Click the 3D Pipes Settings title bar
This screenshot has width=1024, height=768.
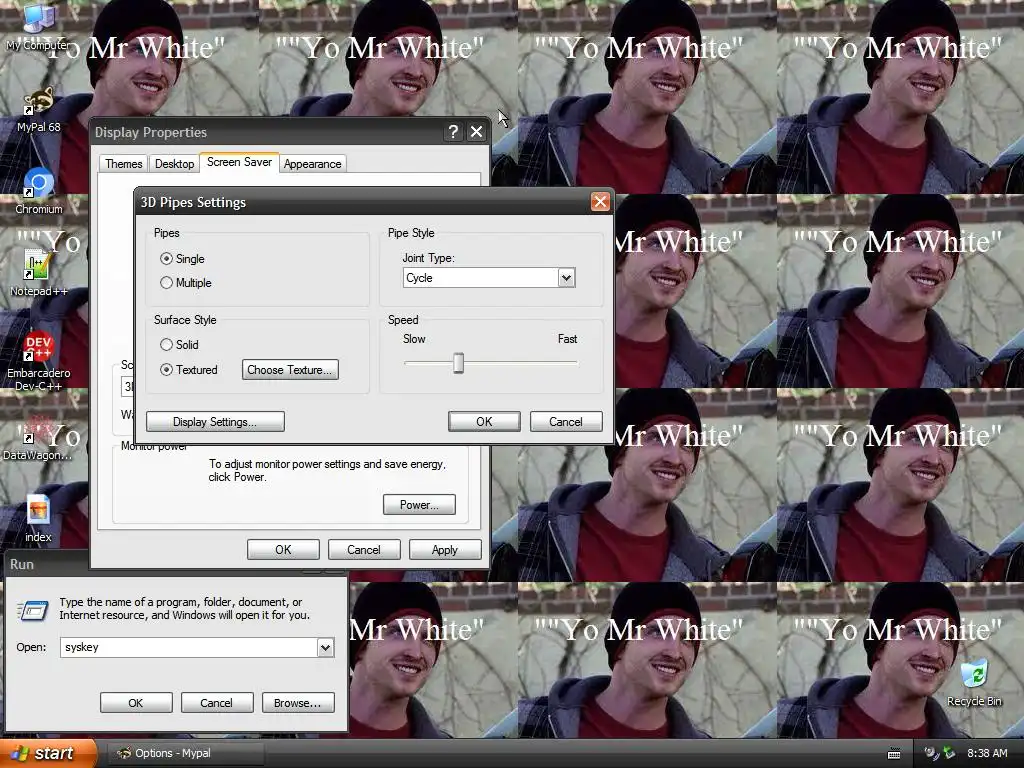click(x=373, y=202)
